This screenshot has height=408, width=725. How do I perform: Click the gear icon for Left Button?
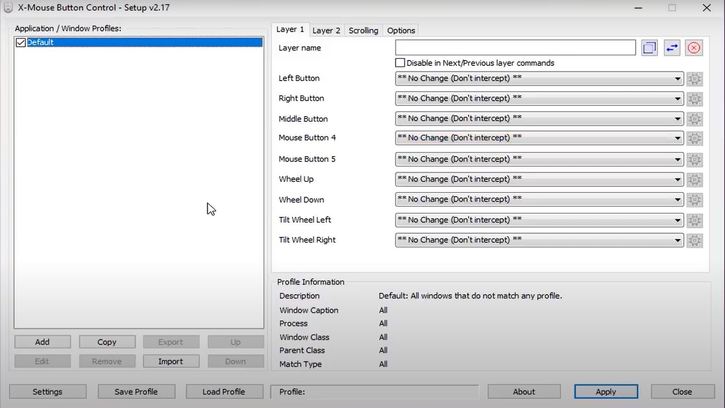[x=694, y=79]
